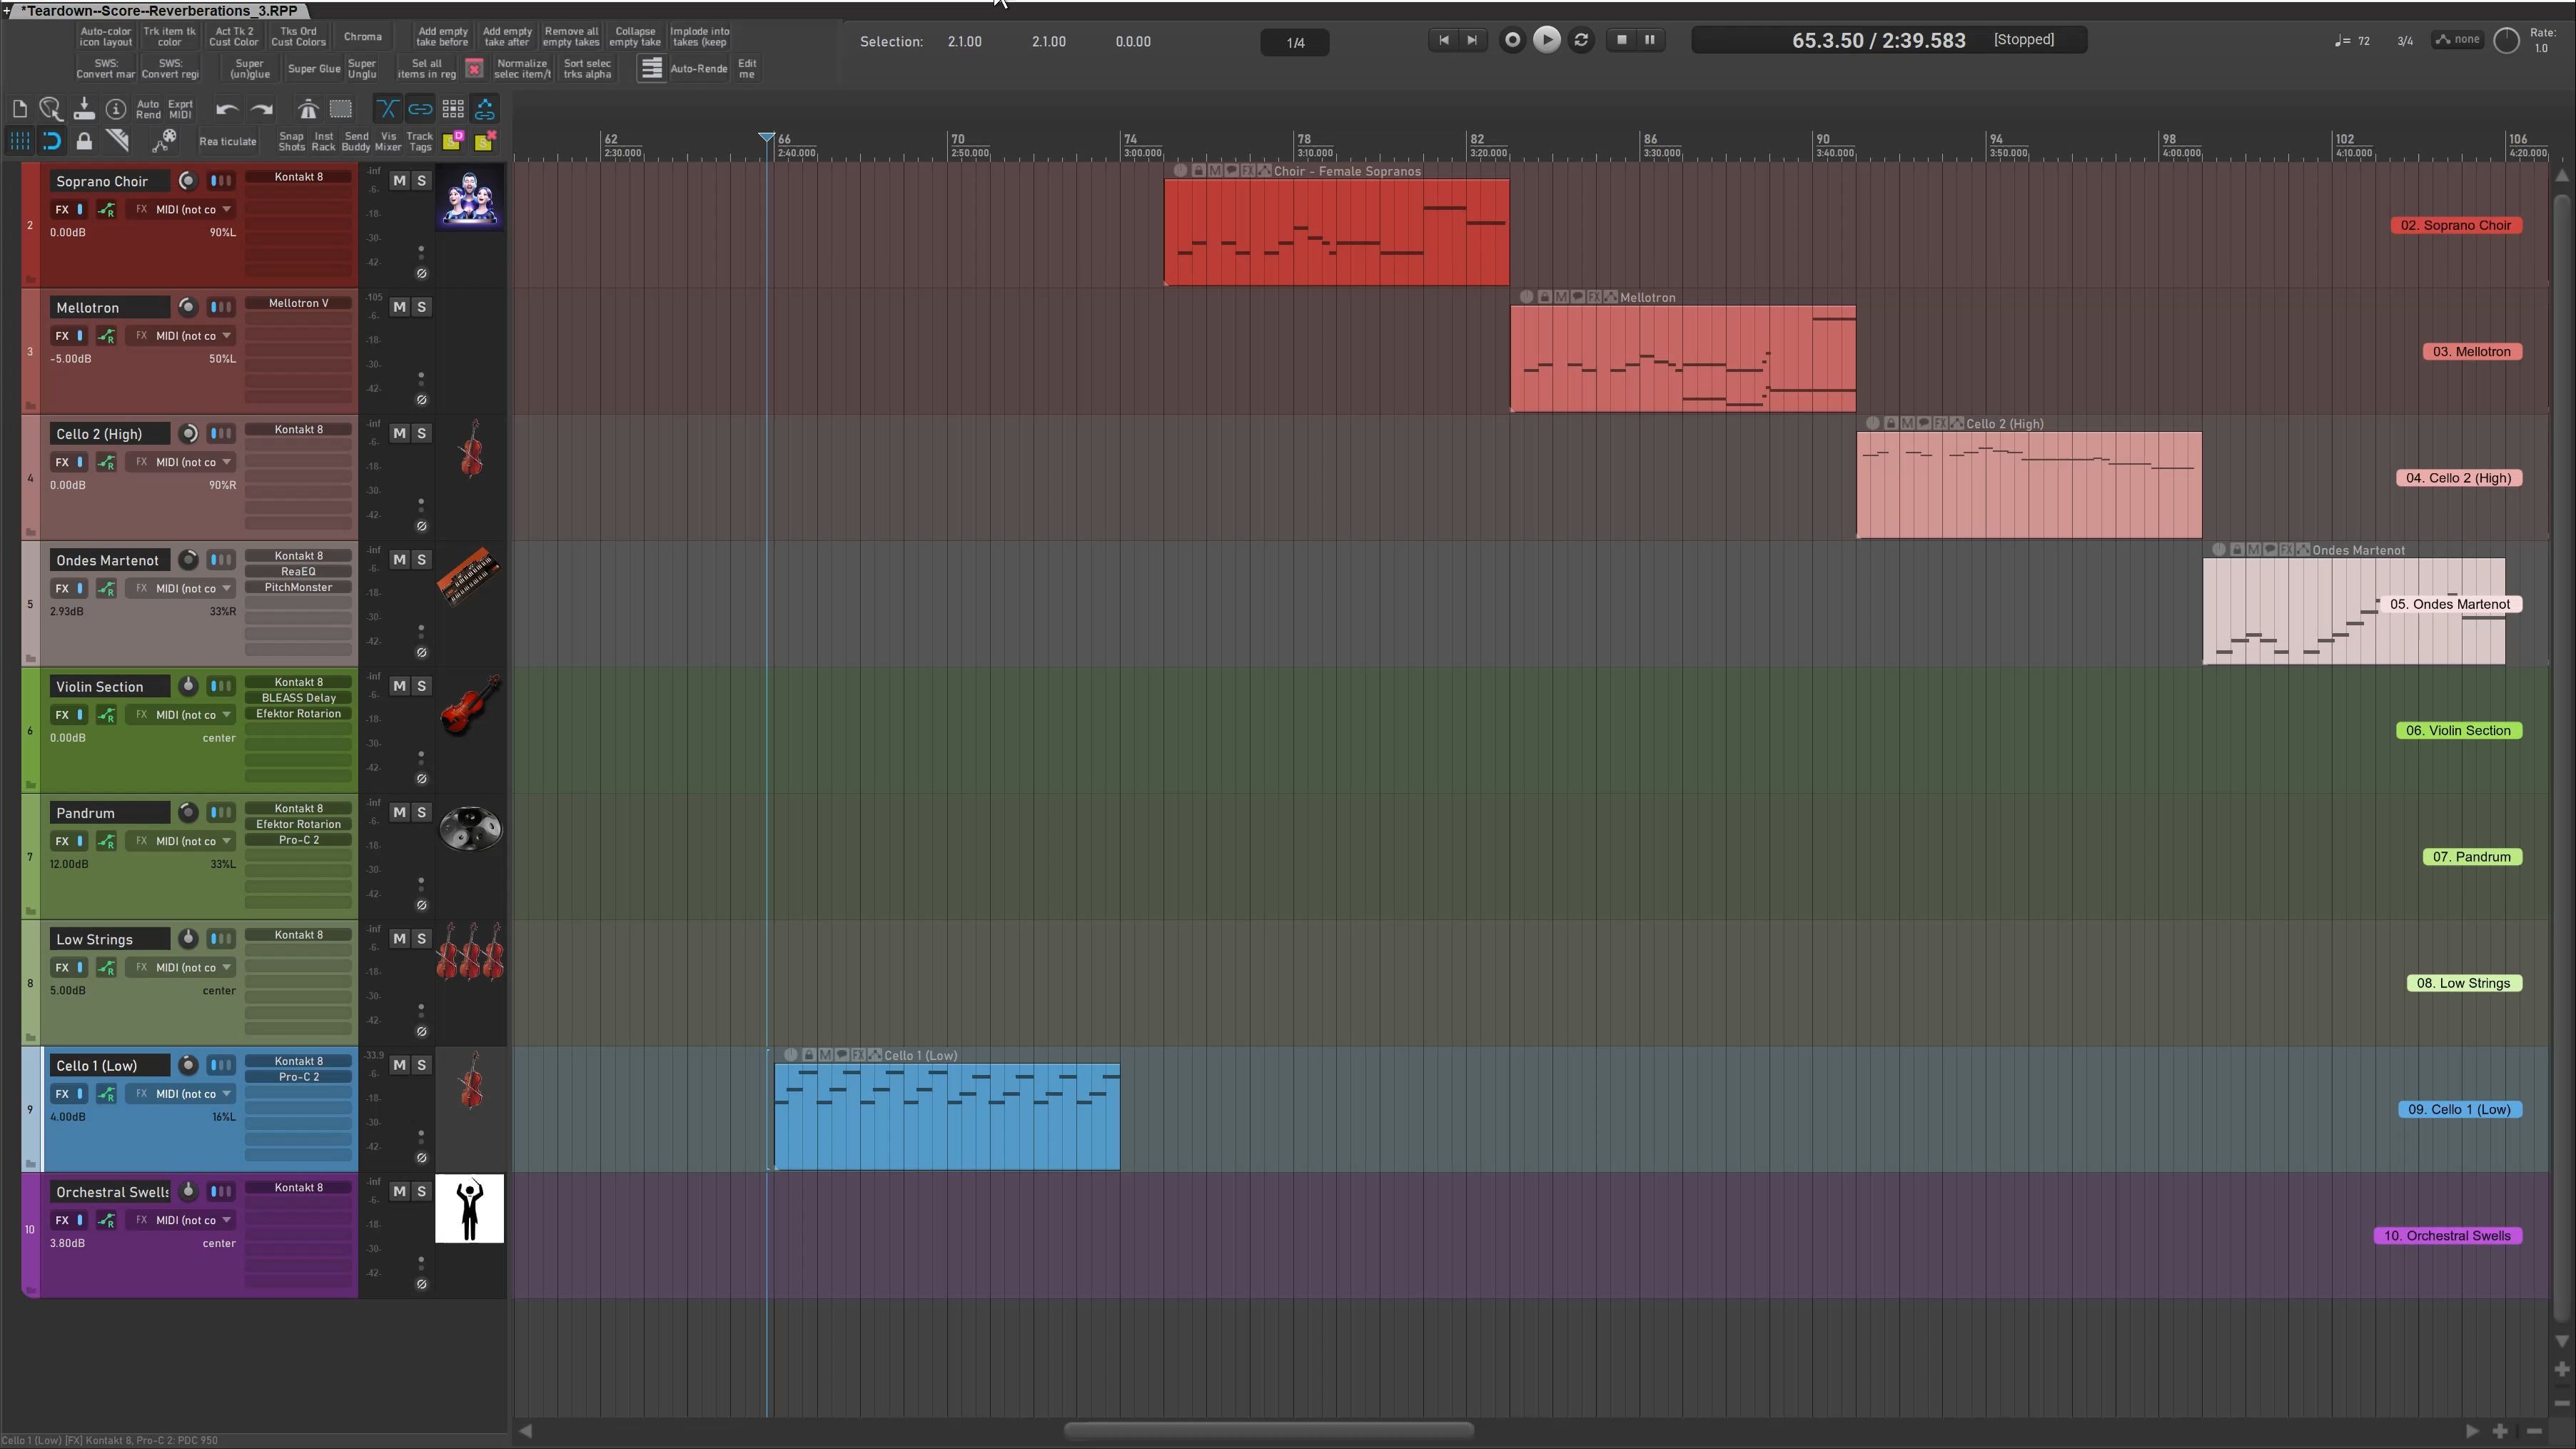
Task: Open the grid division 1/4 dropdown
Action: coord(1295,42)
